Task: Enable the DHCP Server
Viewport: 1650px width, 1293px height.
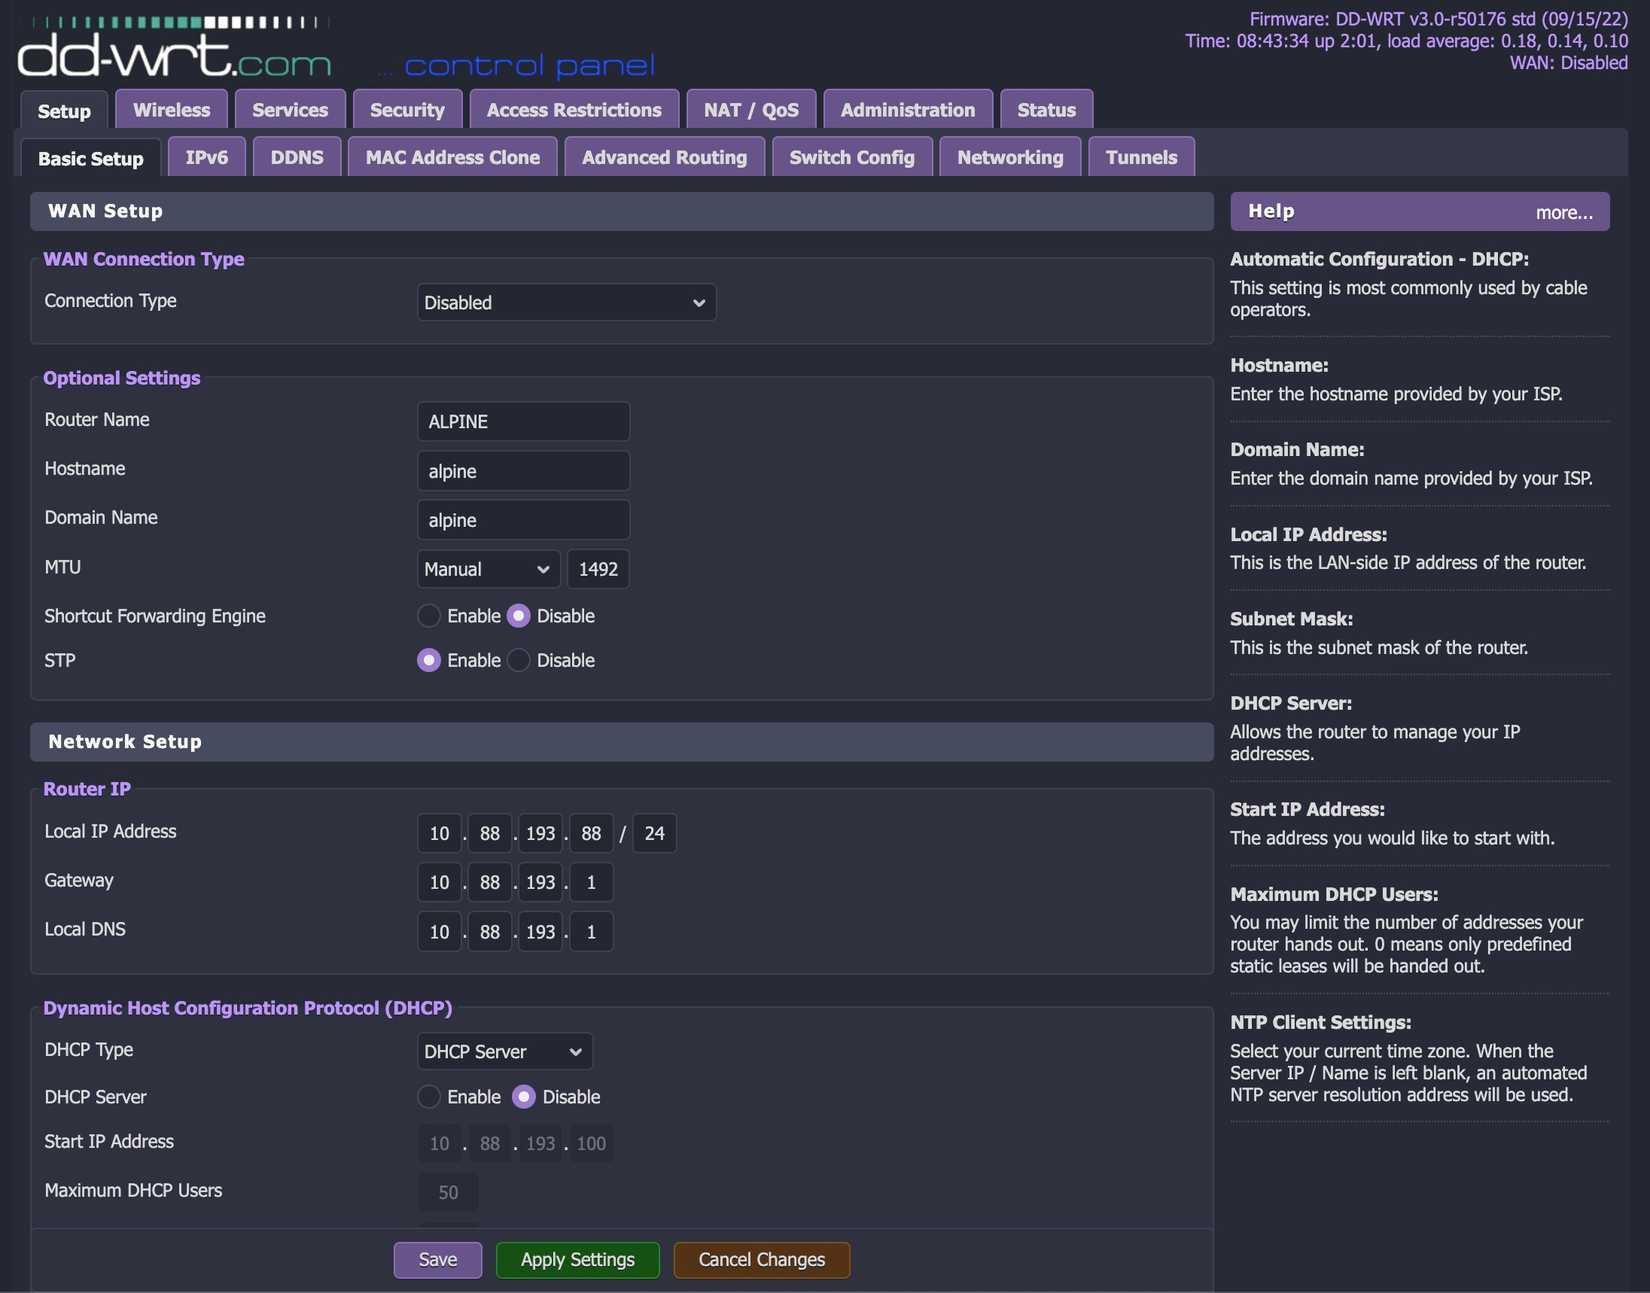Action: 428,1097
